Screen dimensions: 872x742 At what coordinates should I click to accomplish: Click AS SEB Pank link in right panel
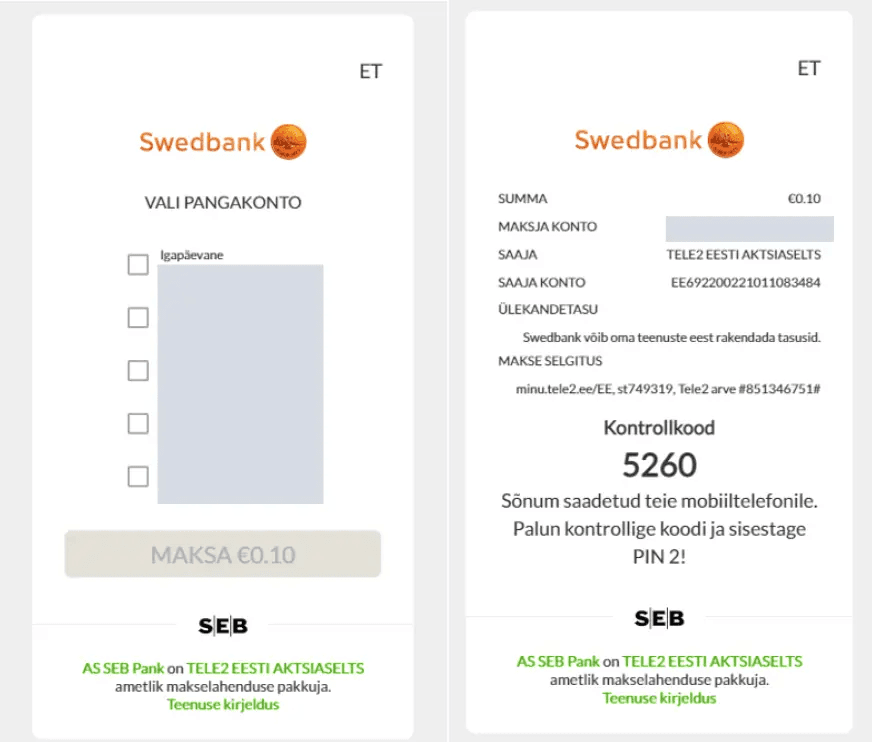click(x=558, y=661)
